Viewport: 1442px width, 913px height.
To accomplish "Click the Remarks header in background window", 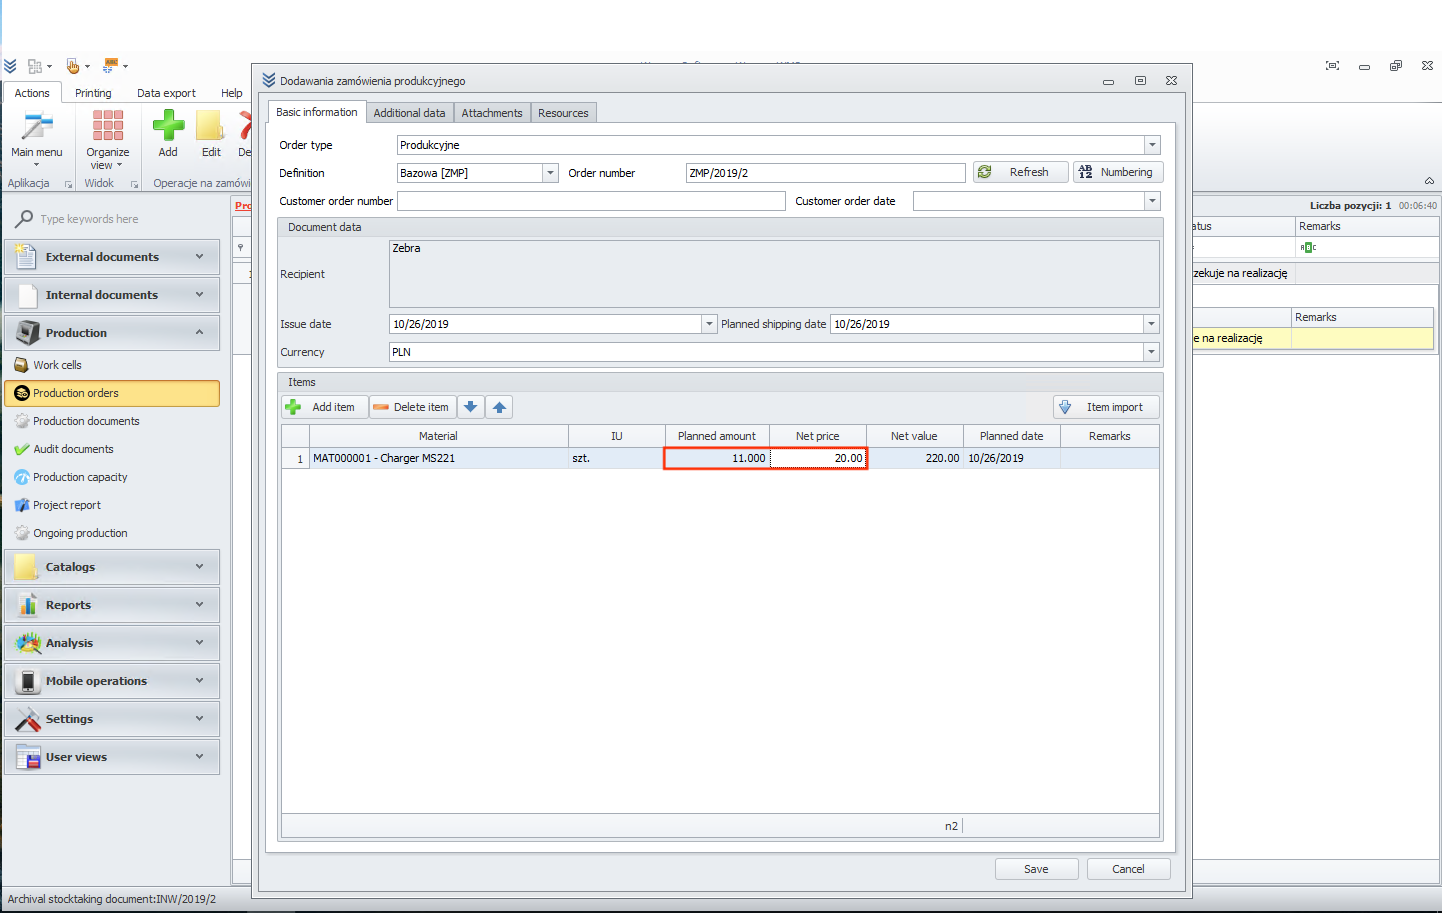I will (x=1366, y=226).
